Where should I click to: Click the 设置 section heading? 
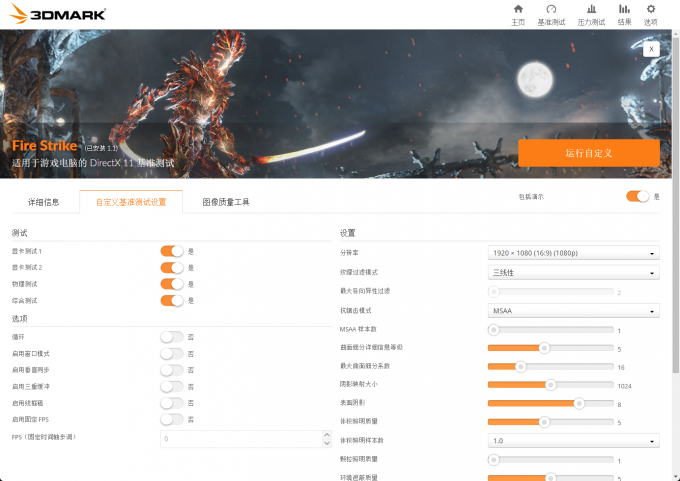click(348, 233)
